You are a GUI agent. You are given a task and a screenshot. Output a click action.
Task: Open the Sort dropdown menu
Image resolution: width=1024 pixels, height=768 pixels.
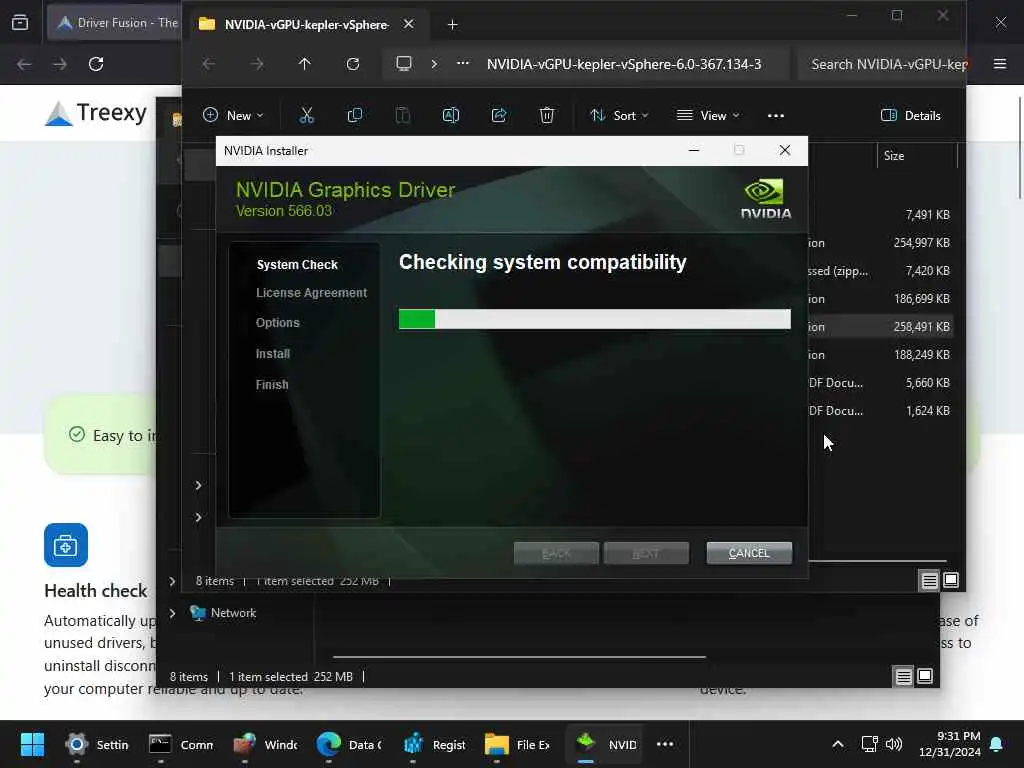coord(619,116)
